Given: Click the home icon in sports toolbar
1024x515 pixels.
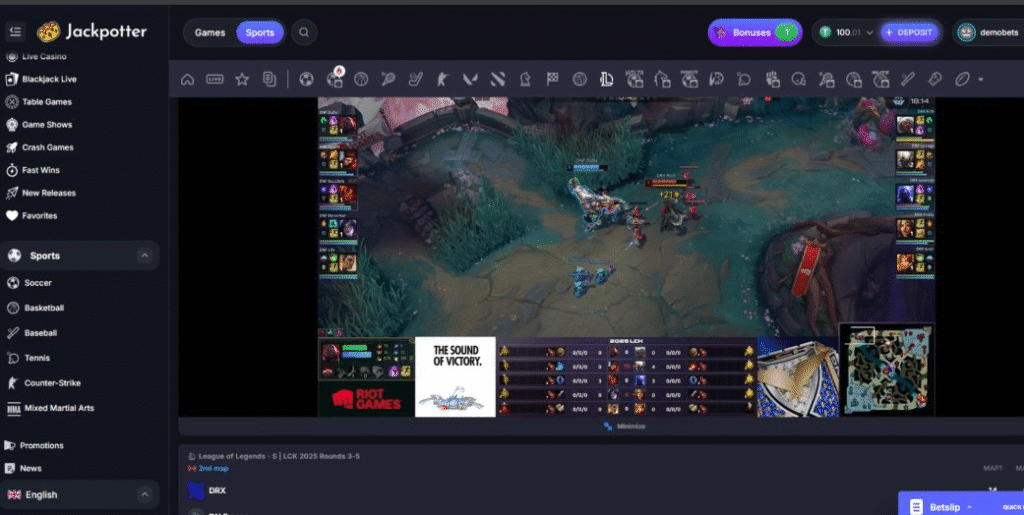Looking at the screenshot, I should coord(187,79).
